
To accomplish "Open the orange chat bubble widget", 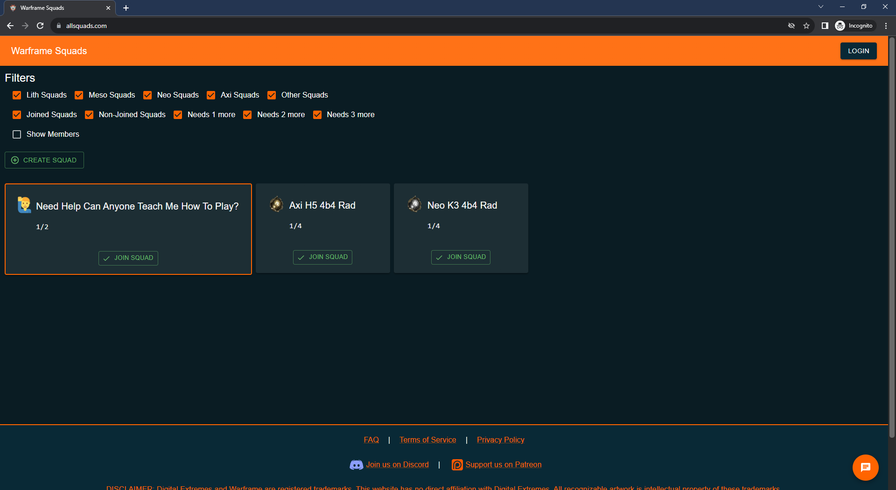I will tap(865, 467).
